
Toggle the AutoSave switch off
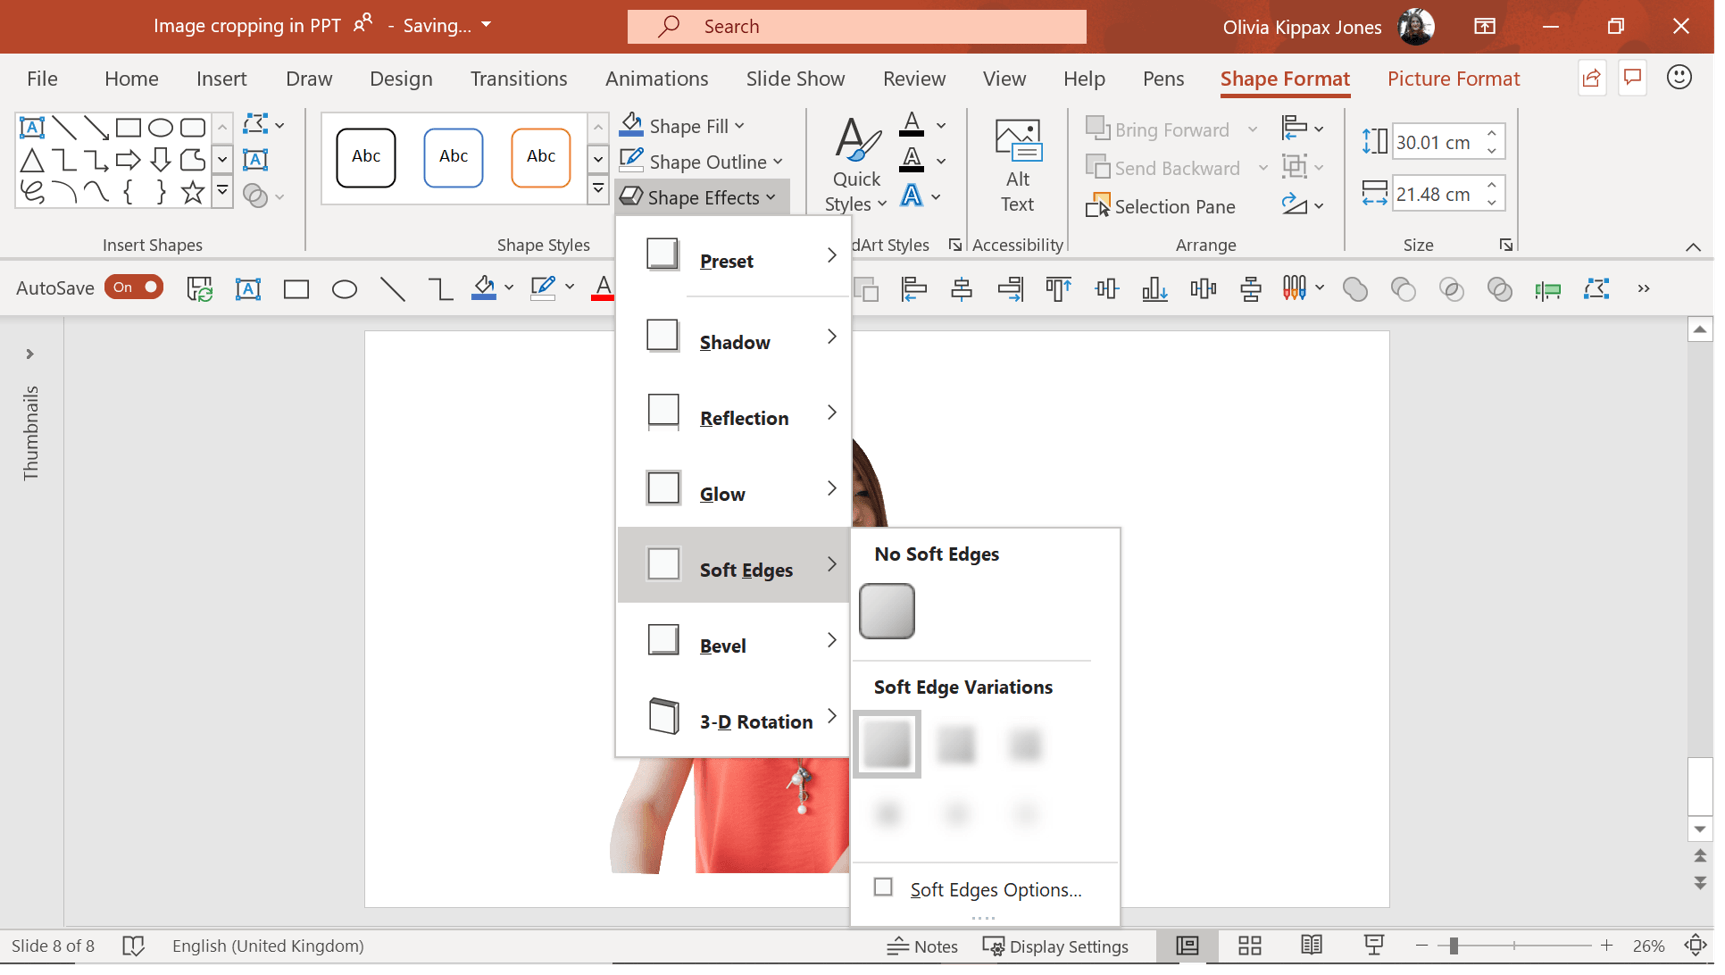tap(134, 289)
